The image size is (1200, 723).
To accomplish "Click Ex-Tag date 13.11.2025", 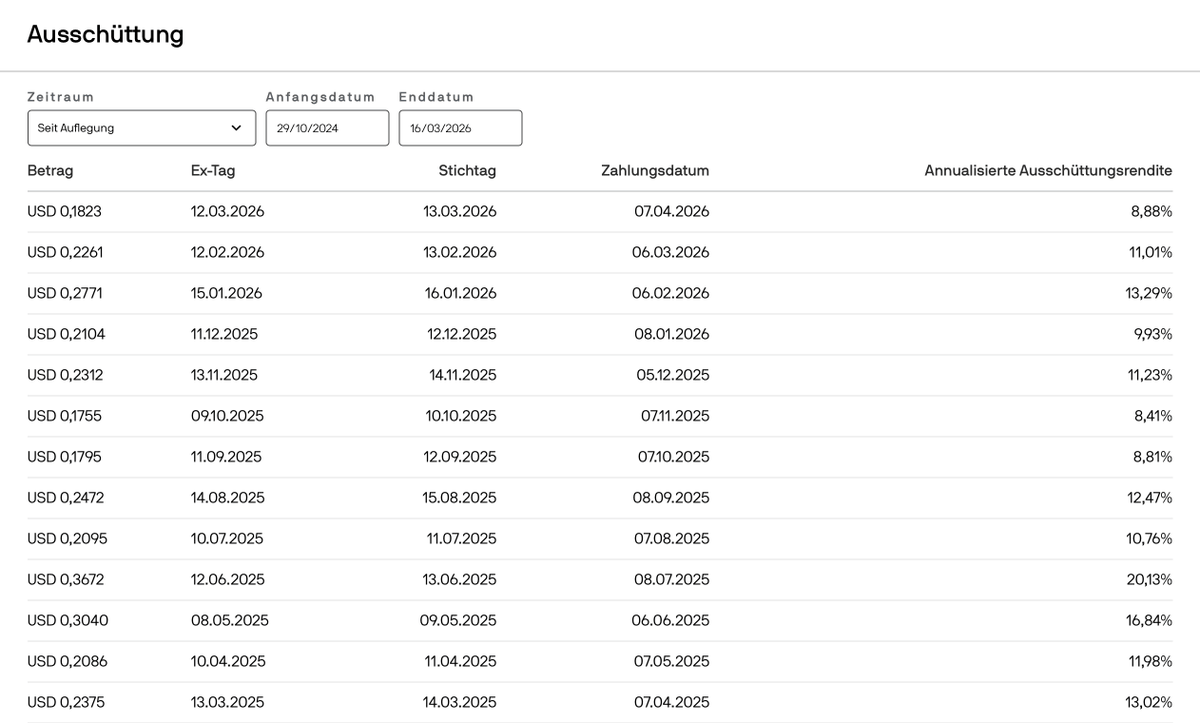I will click(x=224, y=376).
